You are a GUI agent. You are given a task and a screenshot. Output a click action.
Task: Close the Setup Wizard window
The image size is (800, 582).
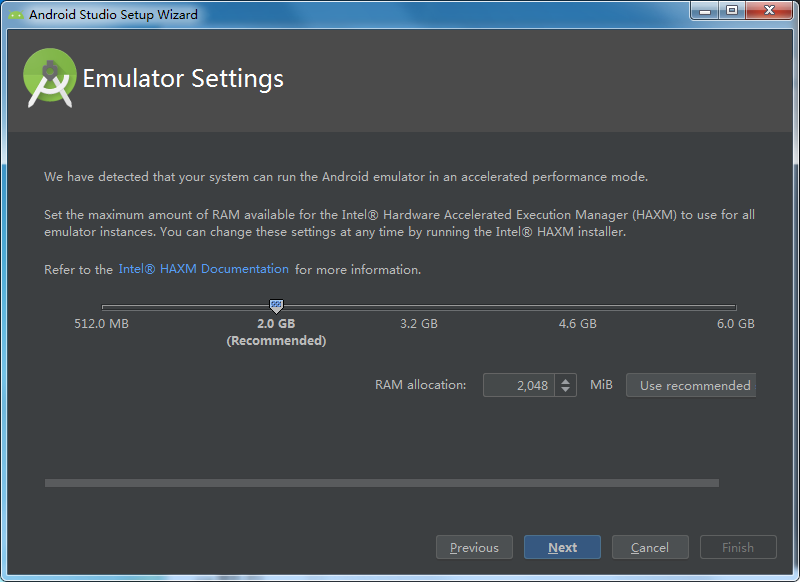[769, 10]
